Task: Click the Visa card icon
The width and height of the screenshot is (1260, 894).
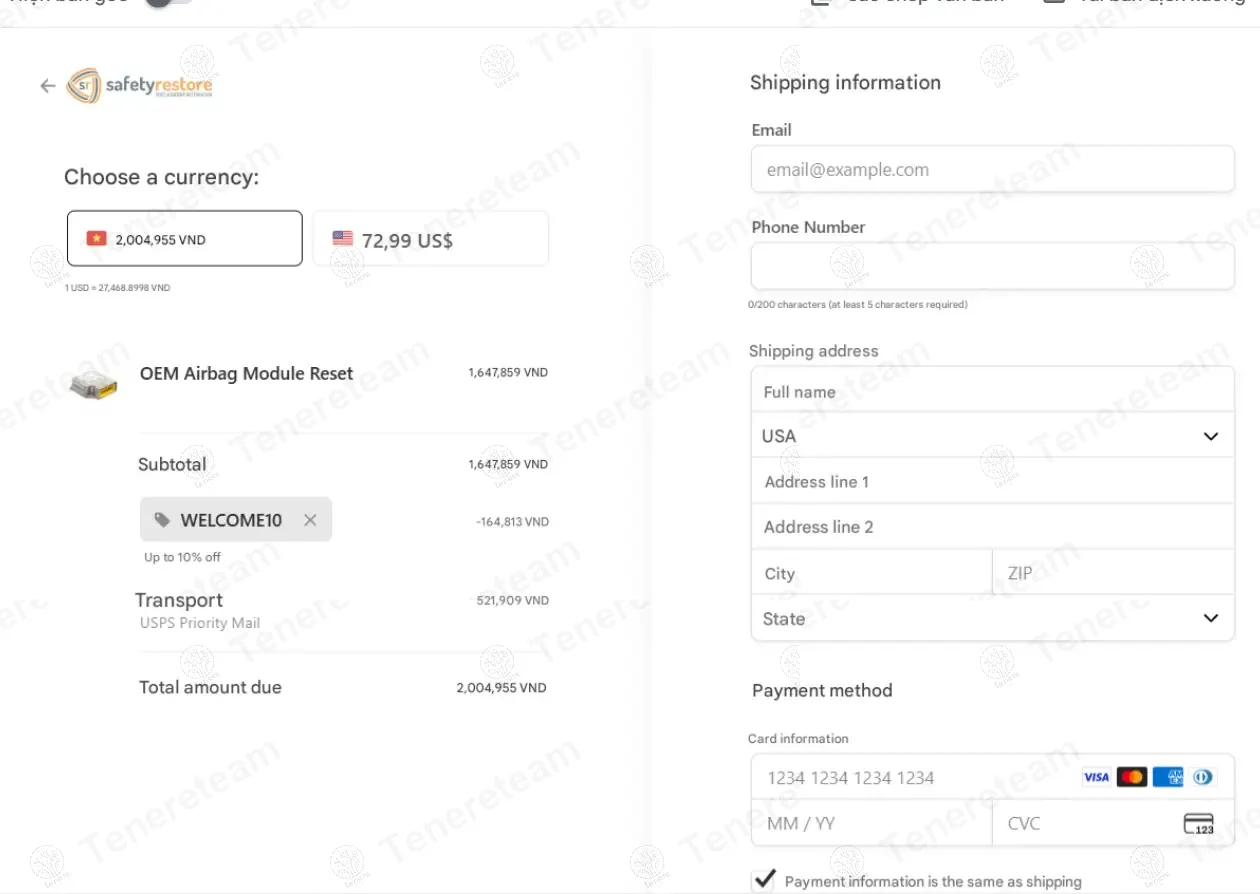Action: click(x=1096, y=777)
